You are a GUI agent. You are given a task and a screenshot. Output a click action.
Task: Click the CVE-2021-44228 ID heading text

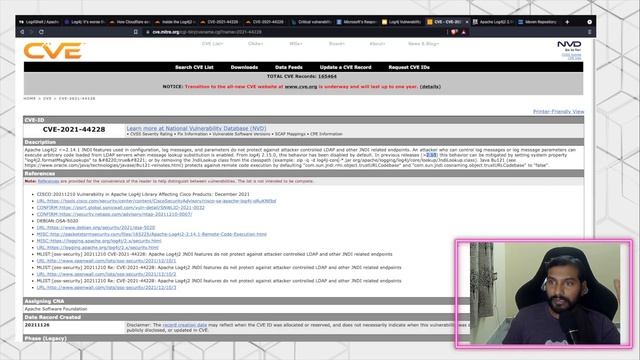74,129
